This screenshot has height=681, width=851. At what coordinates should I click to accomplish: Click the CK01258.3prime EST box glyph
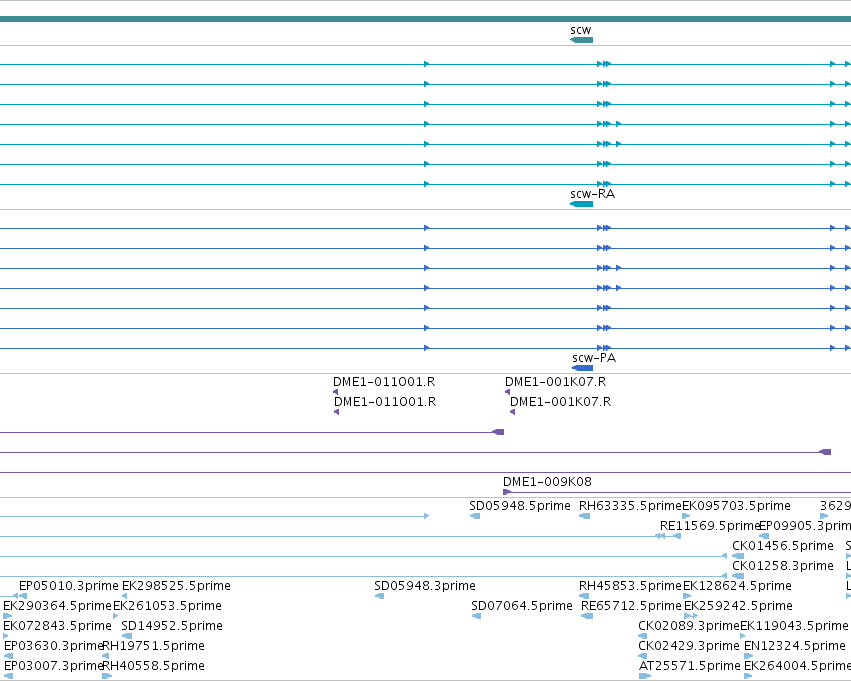(738, 576)
